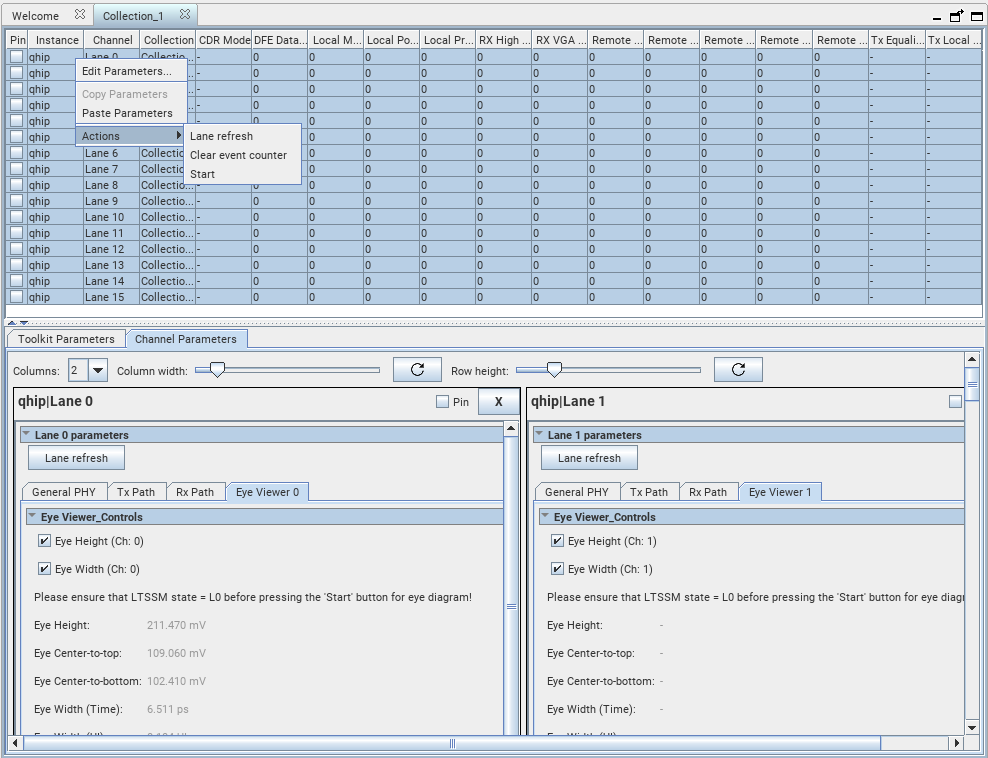Viewport: 988px width, 758px height.
Task: Reset column width with the refresh icon
Action: coord(418,370)
